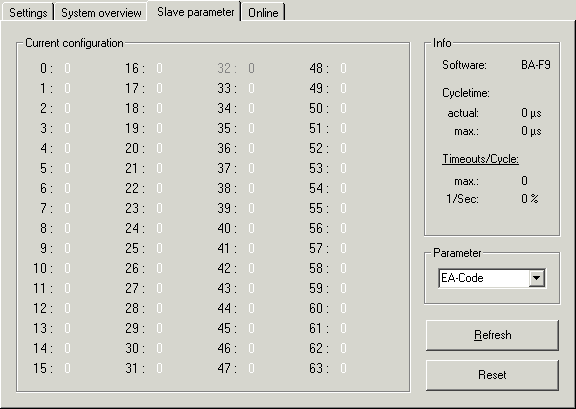The width and height of the screenshot is (576, 409).
Task: Click the 'actual:' cycletime label
Action: [463, 113]
